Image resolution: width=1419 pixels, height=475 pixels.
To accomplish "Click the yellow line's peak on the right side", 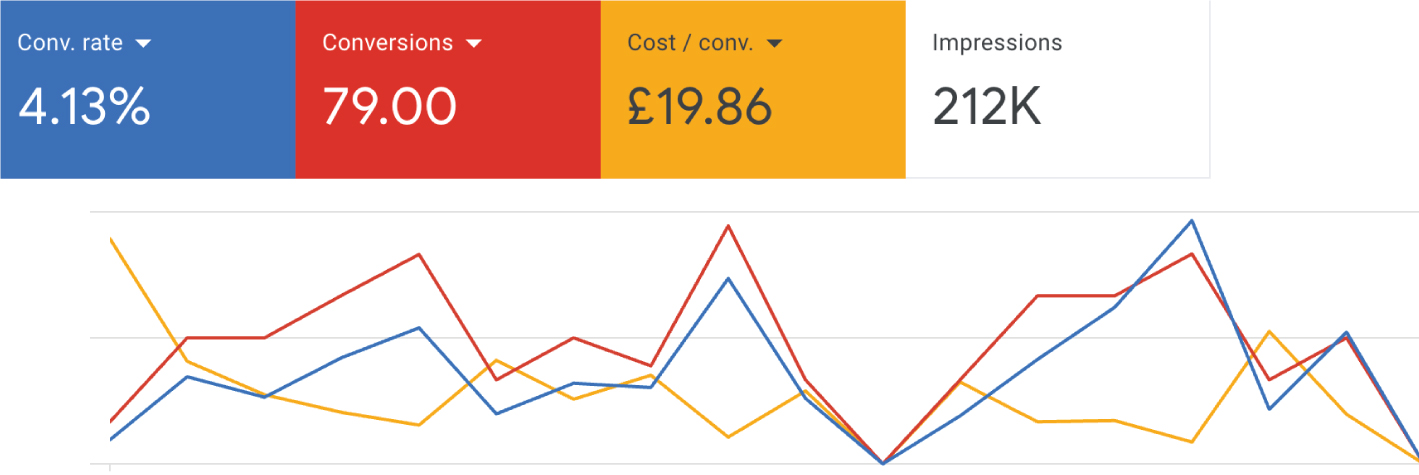I will point(1269,331).
